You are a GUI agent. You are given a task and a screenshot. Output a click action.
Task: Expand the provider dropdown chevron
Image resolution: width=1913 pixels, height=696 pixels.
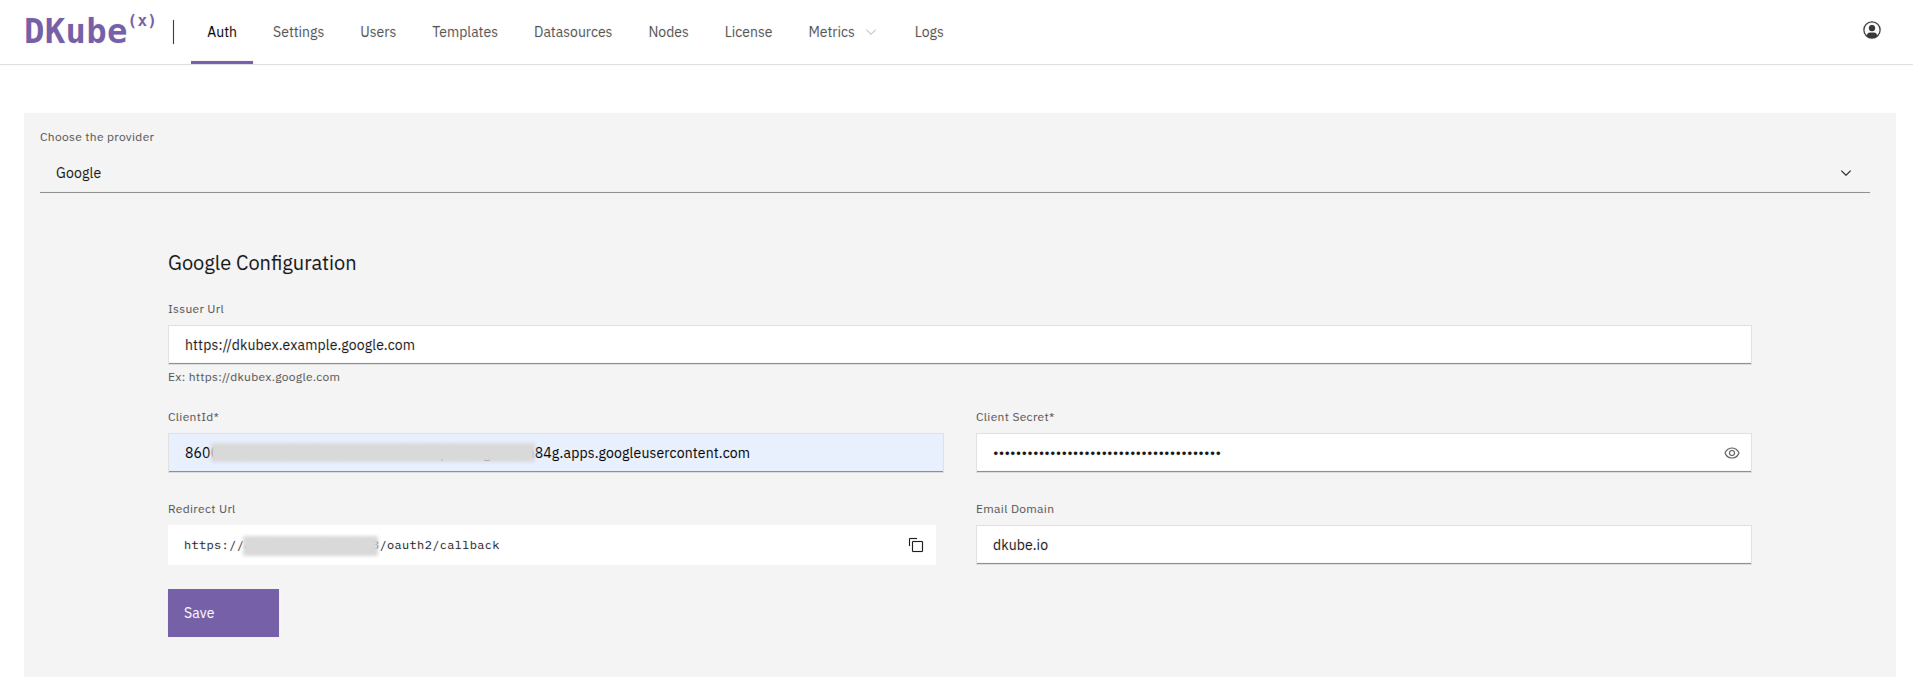1845,173
